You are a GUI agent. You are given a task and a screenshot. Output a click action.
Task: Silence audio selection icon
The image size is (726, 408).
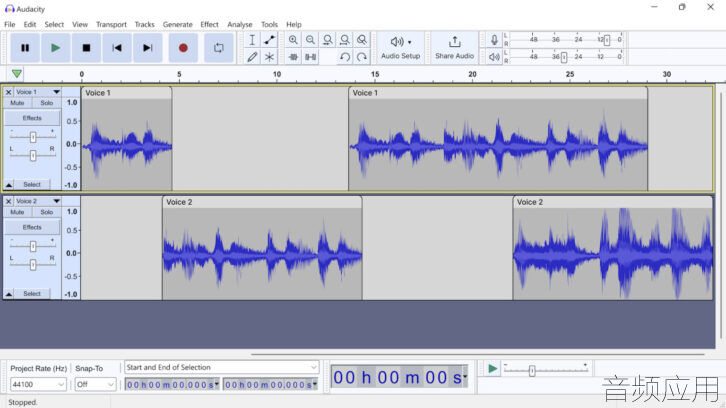310,57
